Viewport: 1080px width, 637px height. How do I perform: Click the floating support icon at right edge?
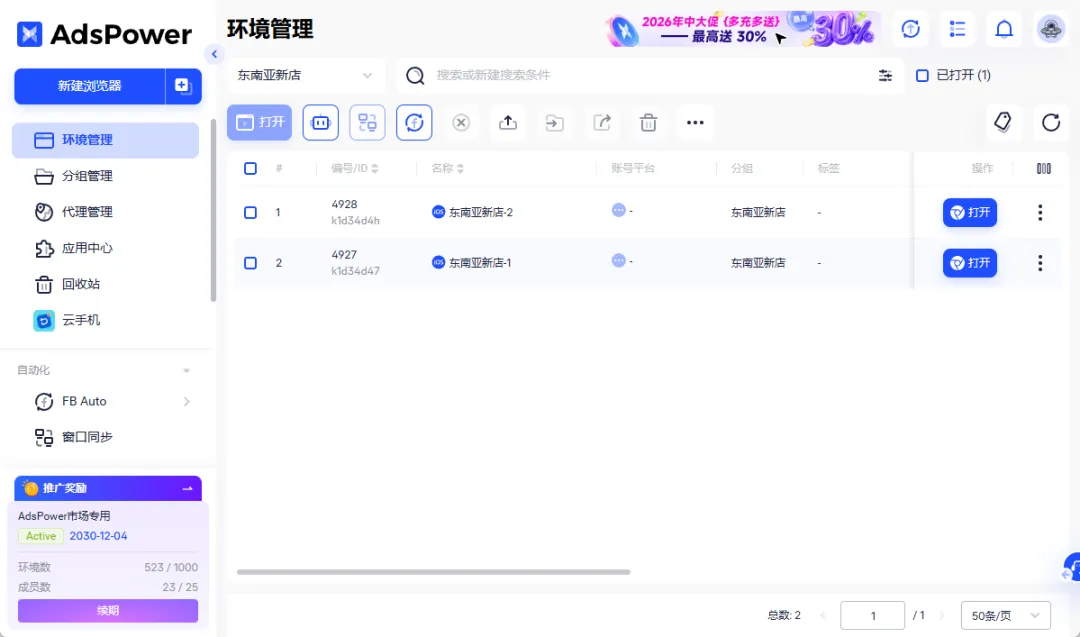click(x=1071, y=567)
